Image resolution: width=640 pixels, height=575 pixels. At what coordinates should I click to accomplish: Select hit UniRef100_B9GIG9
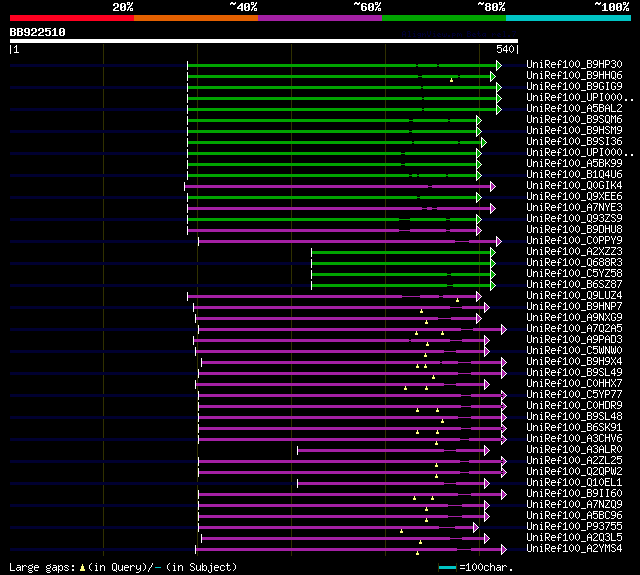click(574, 87)
